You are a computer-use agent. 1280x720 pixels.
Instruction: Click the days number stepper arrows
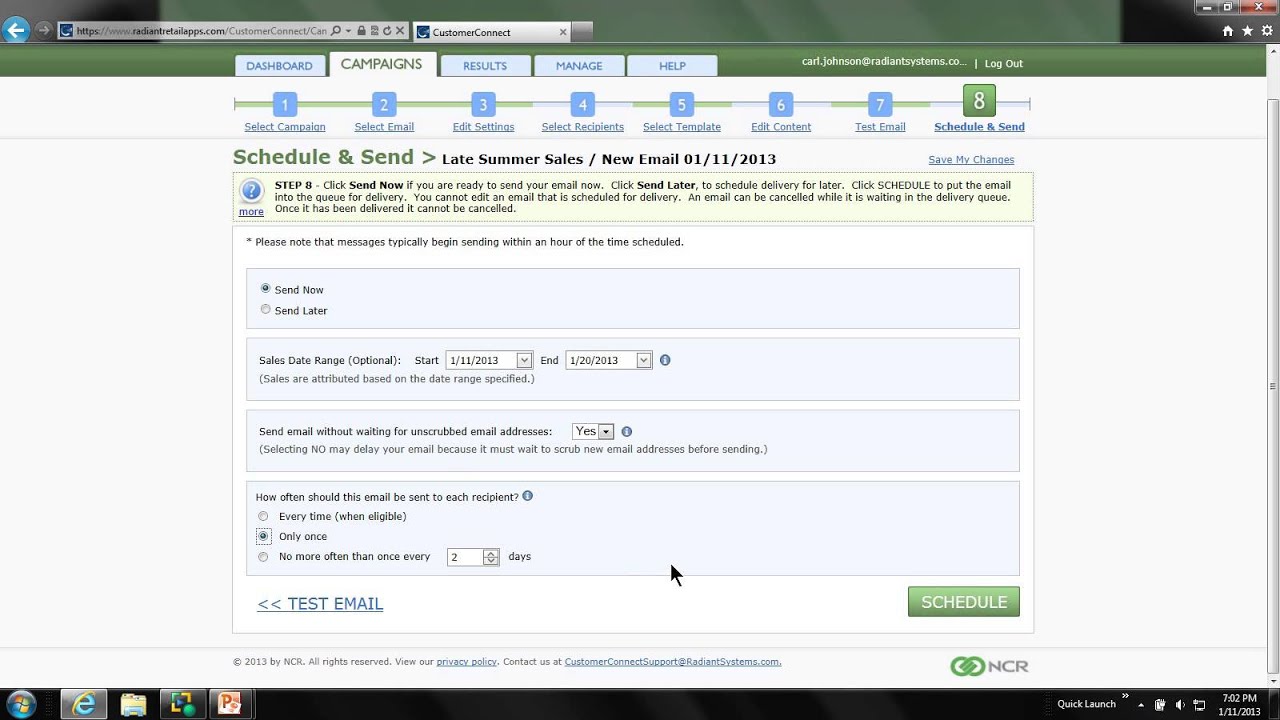click(x=490, y=557)
